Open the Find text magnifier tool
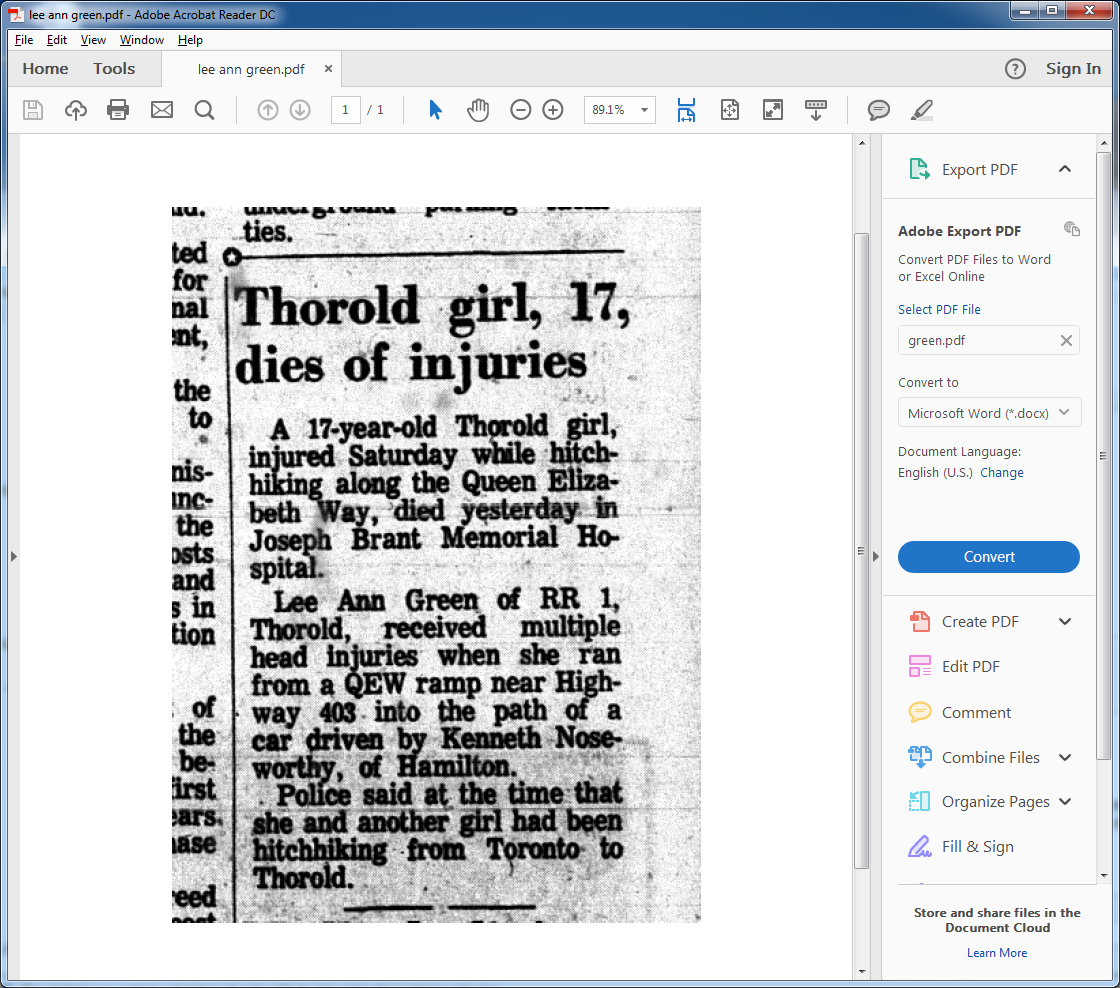This screenshot has height=988, width=1120. 204,110
